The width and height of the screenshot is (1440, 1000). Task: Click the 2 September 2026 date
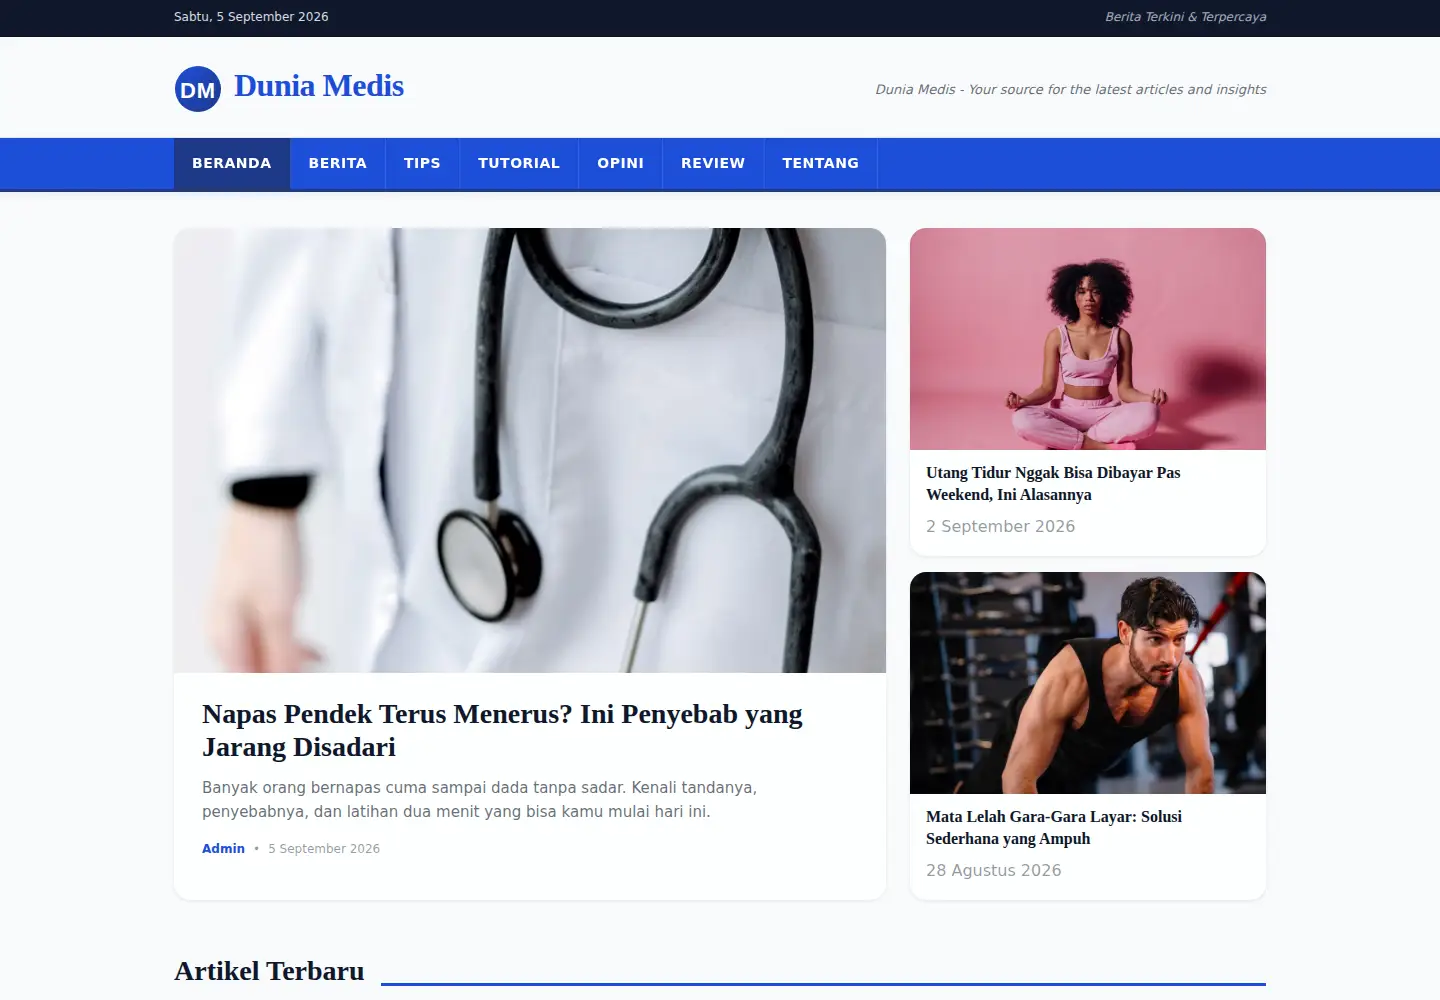pyautogui.click(x=1000, y=526)
